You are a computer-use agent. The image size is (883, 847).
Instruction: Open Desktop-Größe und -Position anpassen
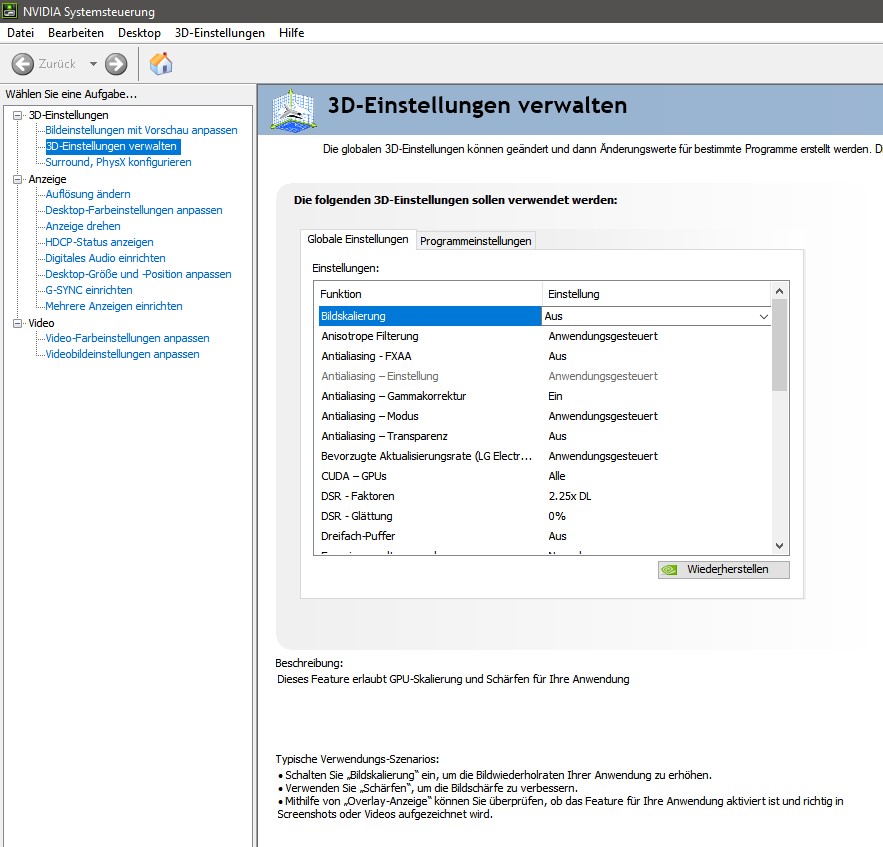pyautogui.click(x=139, y=274)
